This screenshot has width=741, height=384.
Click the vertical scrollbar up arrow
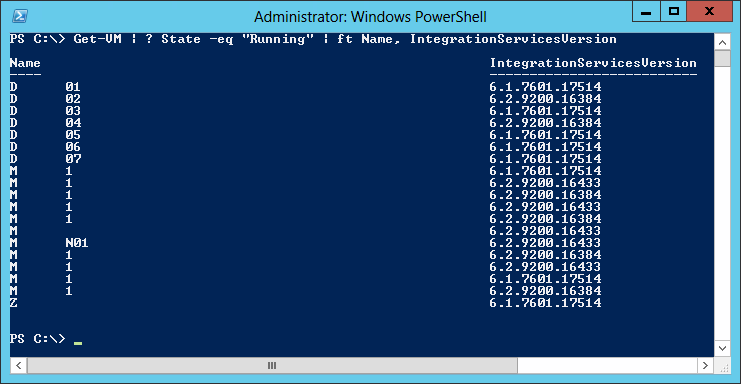[722, 43]
